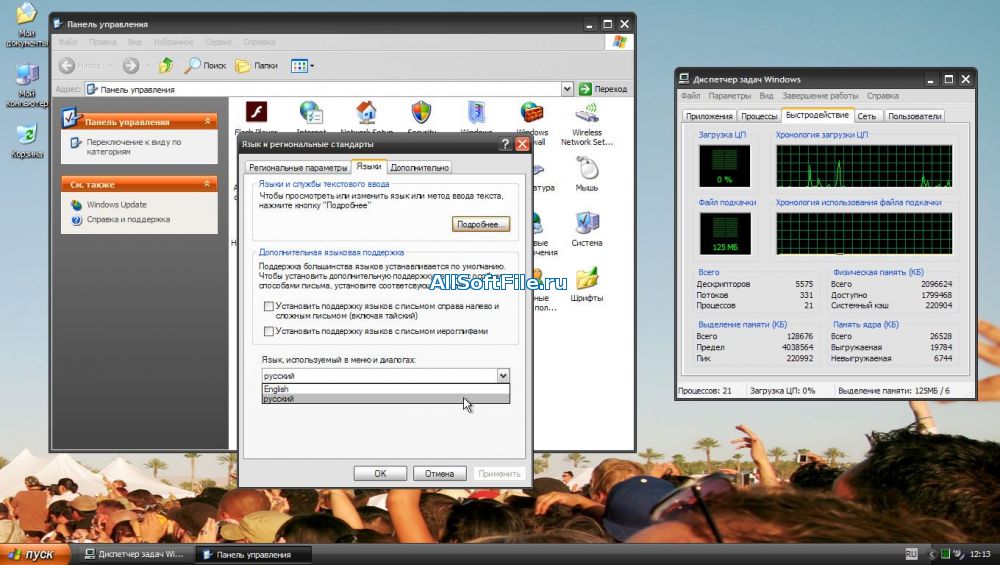Click the RU language indicator in tray
Screen dimensions: 1000x565
coord(911,554)
